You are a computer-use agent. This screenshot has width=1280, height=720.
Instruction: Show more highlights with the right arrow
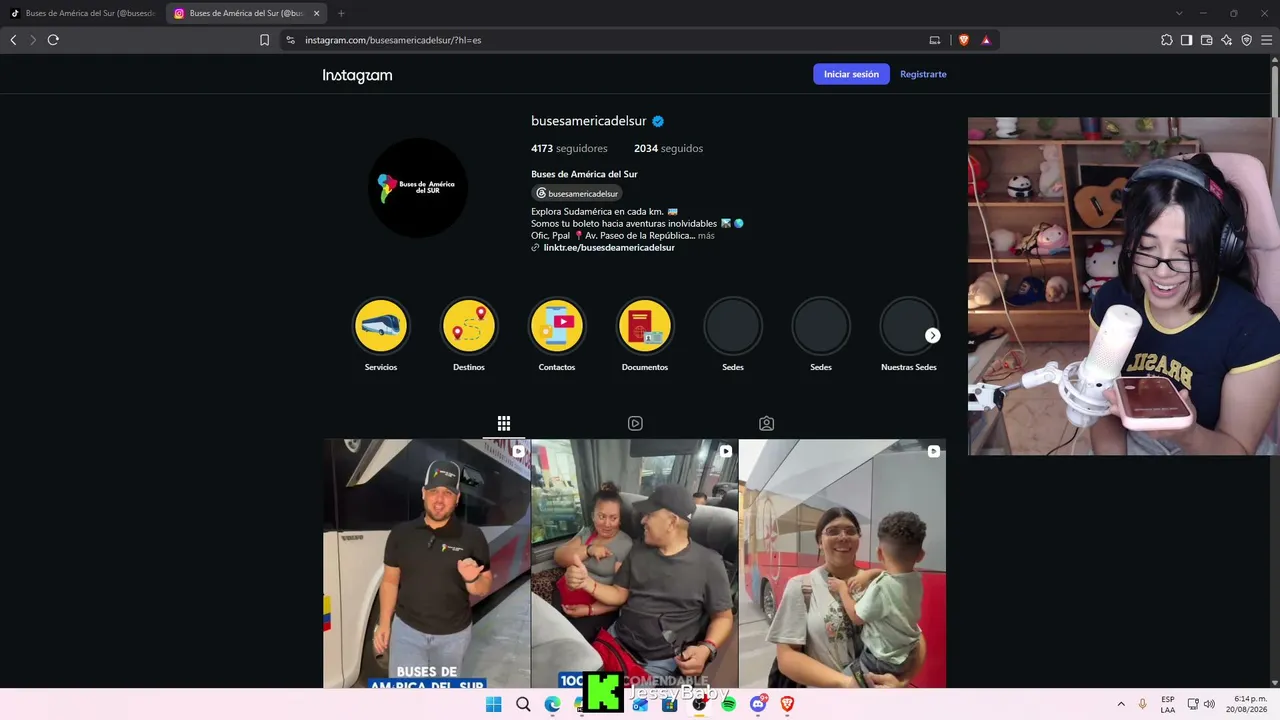point(932,336)
